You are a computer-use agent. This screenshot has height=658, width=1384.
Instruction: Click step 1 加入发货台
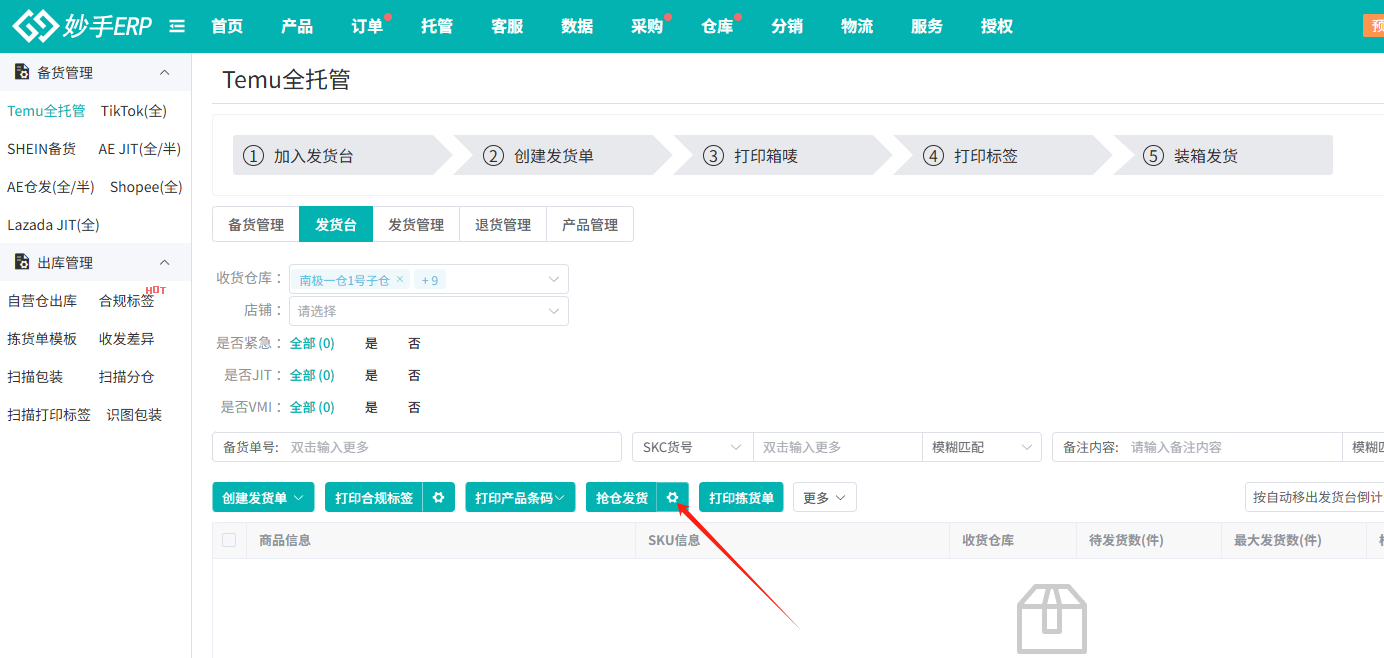click(x=342, y=156)
